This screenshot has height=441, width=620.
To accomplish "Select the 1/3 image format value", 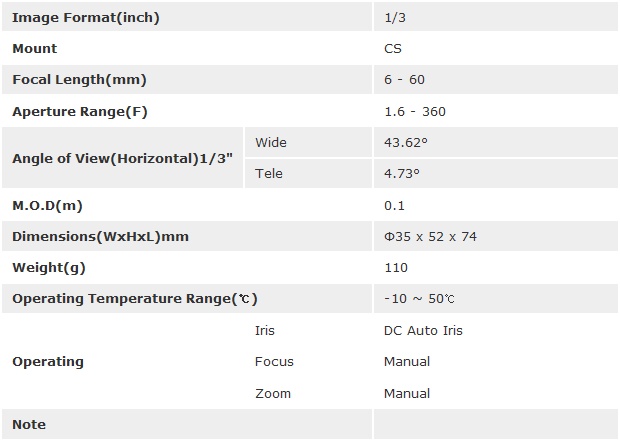I will (x=393, y=17).
